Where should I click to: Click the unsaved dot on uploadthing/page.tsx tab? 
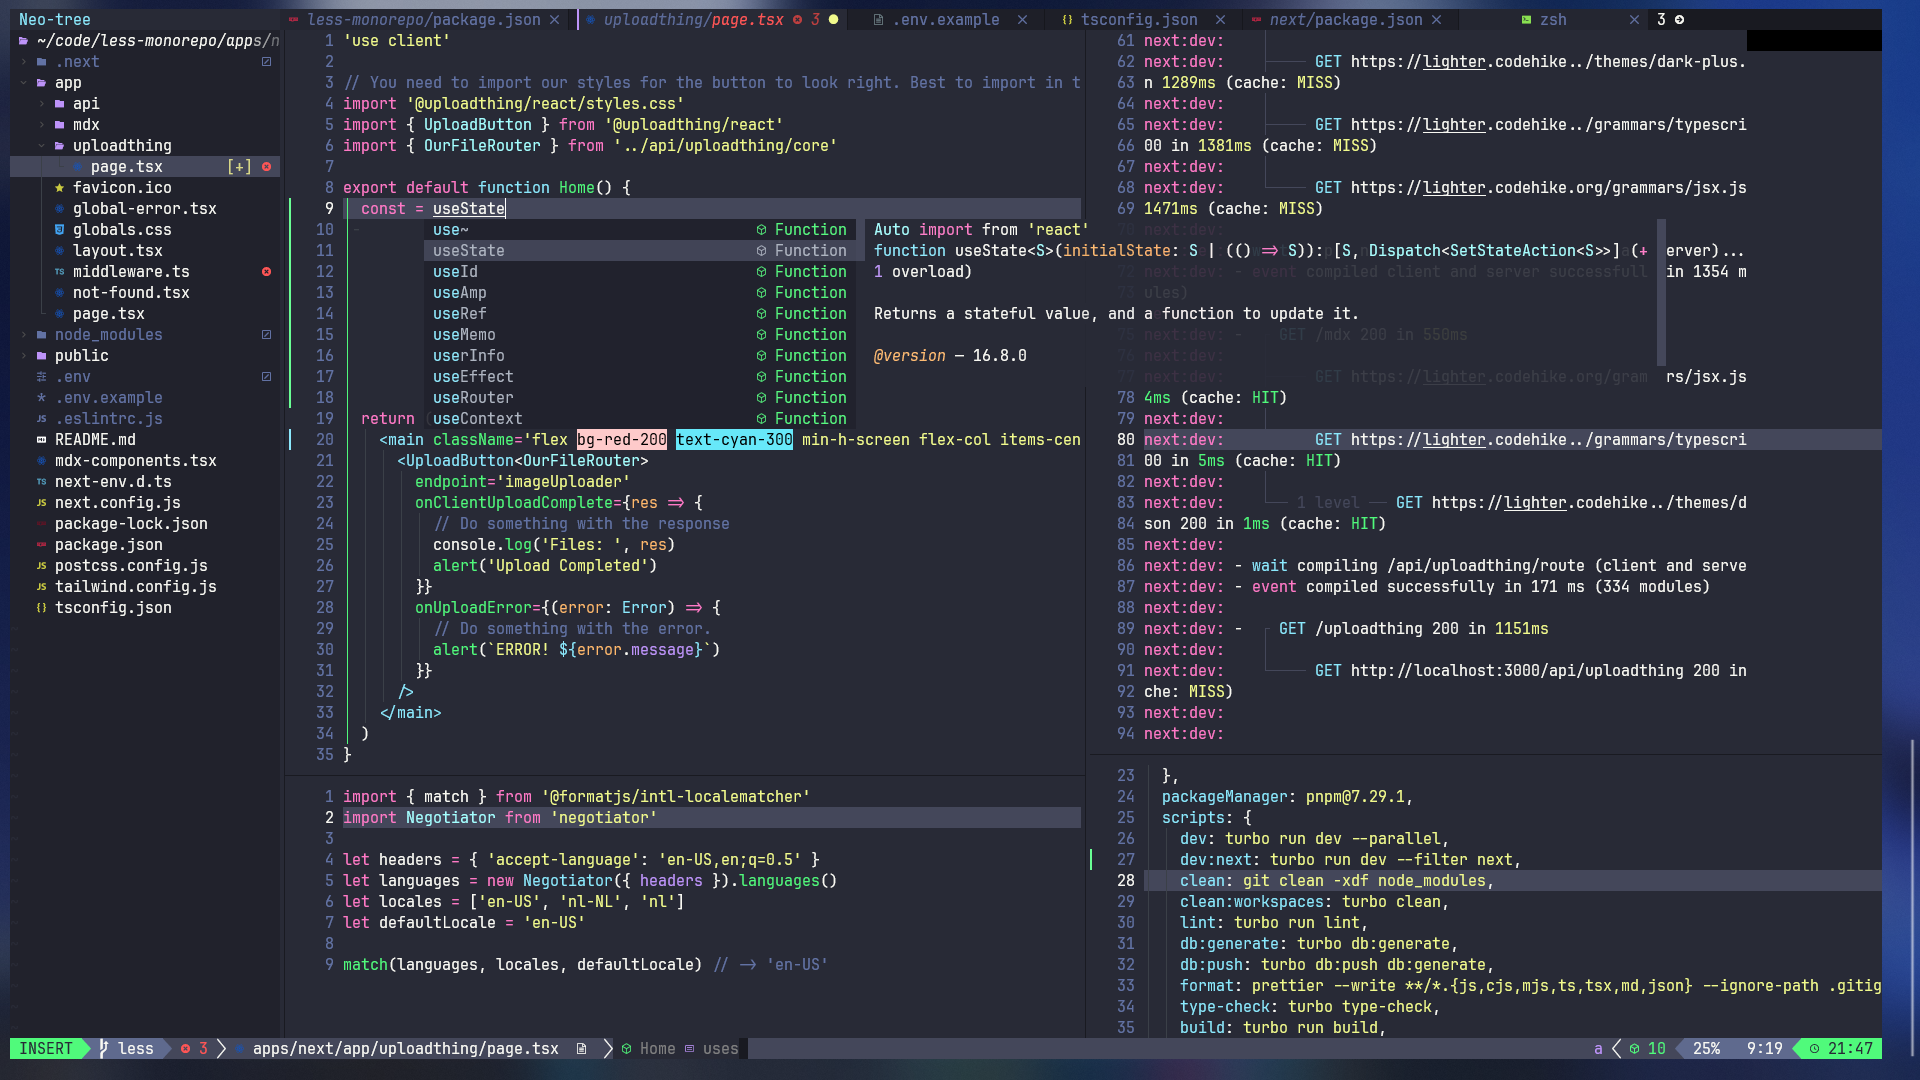tap(833, 20)
